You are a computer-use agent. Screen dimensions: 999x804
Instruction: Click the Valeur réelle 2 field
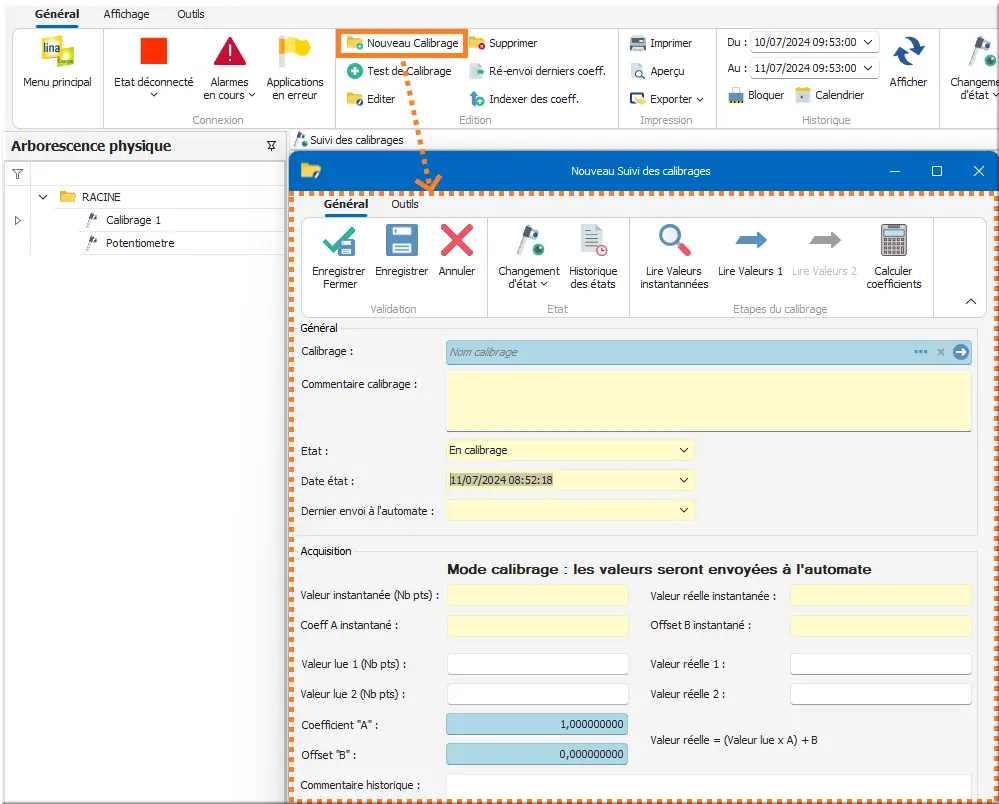click(880, 694)
